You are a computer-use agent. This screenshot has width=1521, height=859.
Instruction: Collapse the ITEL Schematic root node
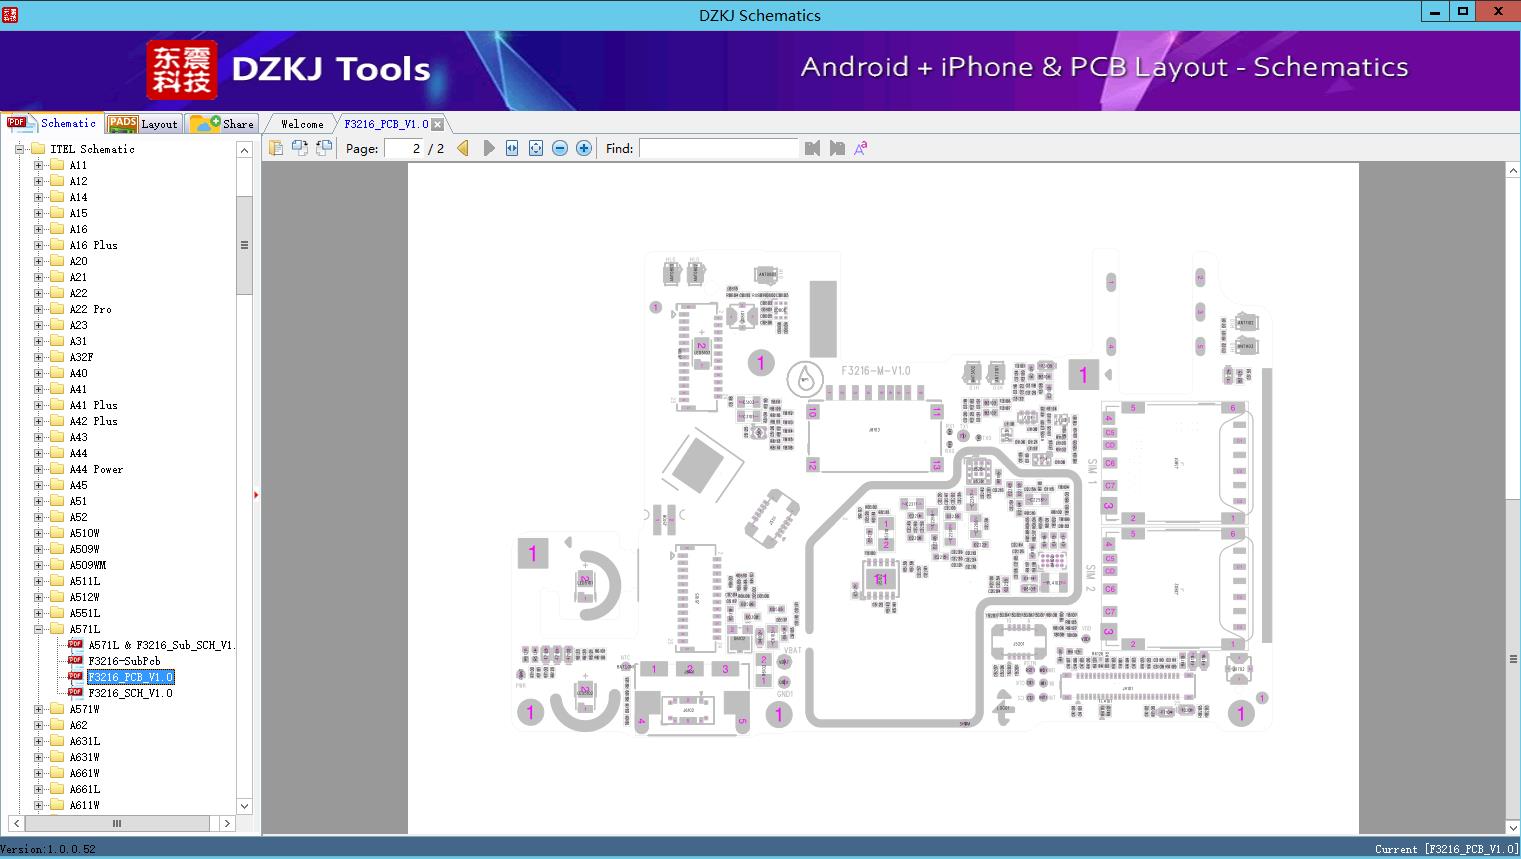[x=19, y=149]
